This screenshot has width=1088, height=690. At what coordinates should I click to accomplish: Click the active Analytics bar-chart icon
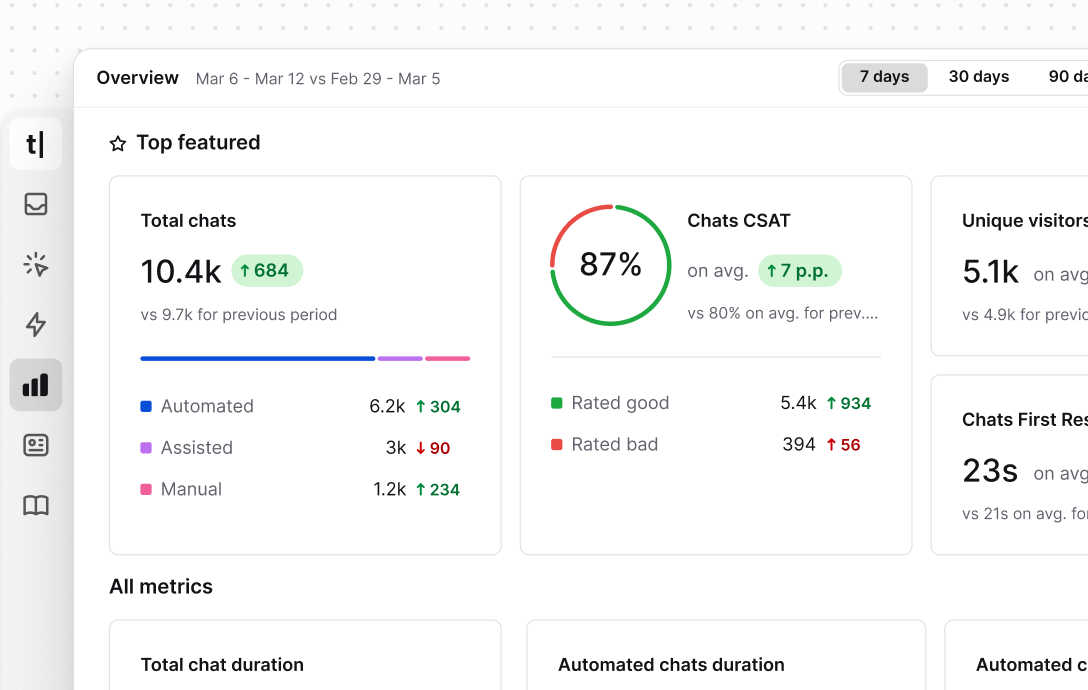tap(35, 384)
